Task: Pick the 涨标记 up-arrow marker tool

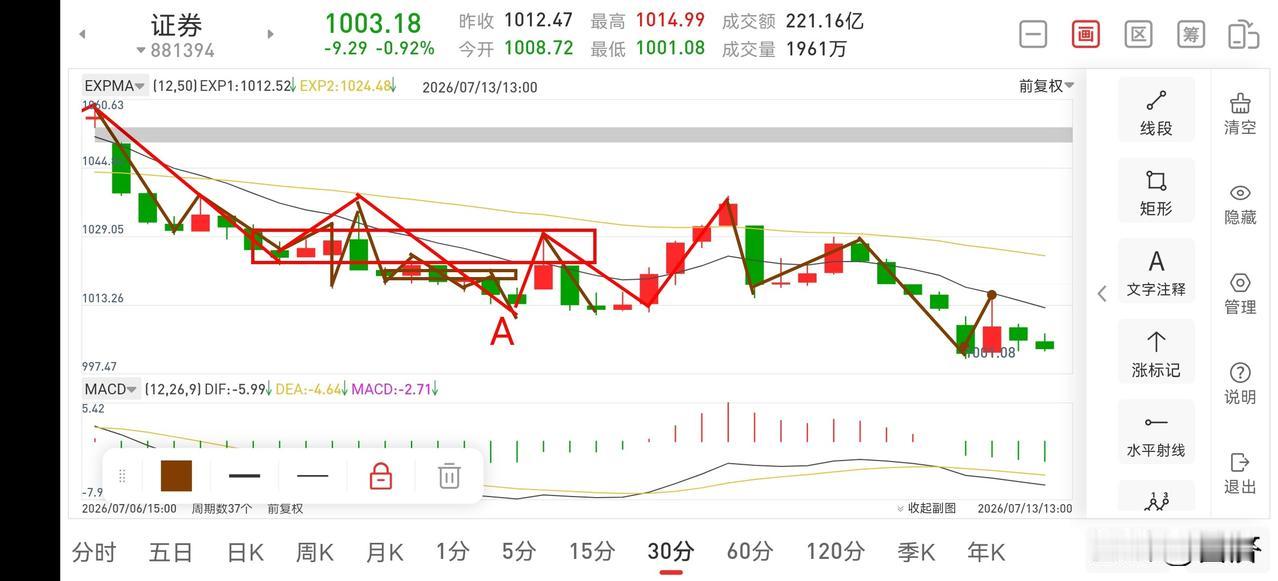Action: coord(1156,353)
